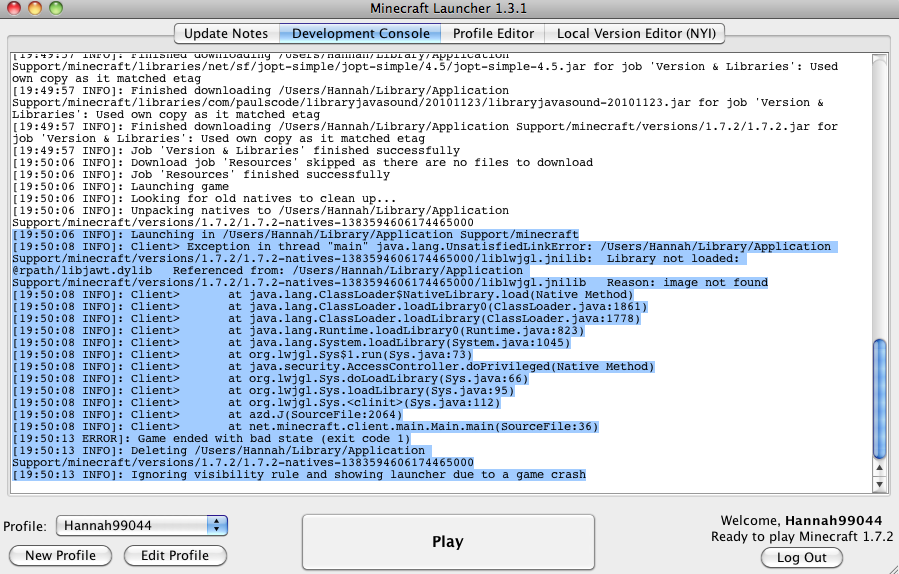Switch to the Update Notes tab
Image resolution: width=899 pixels, height=574 pixels.
coord(226,33)
